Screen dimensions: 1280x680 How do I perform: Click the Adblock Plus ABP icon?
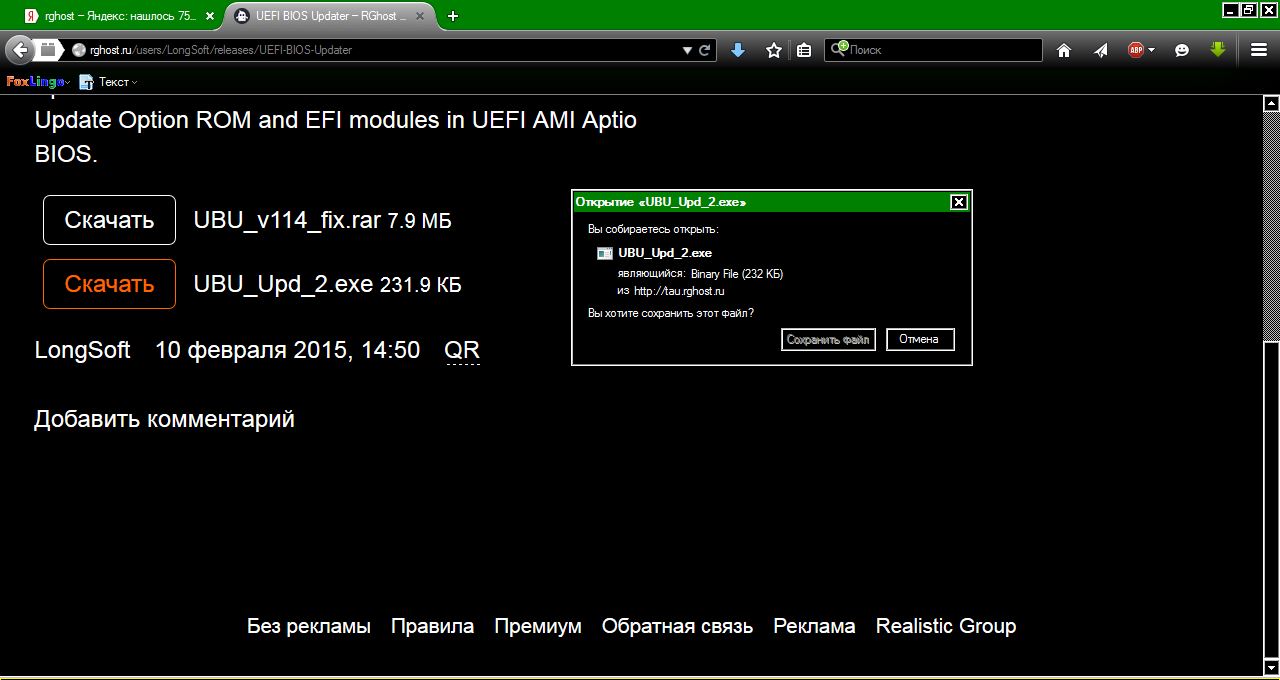1136,50
